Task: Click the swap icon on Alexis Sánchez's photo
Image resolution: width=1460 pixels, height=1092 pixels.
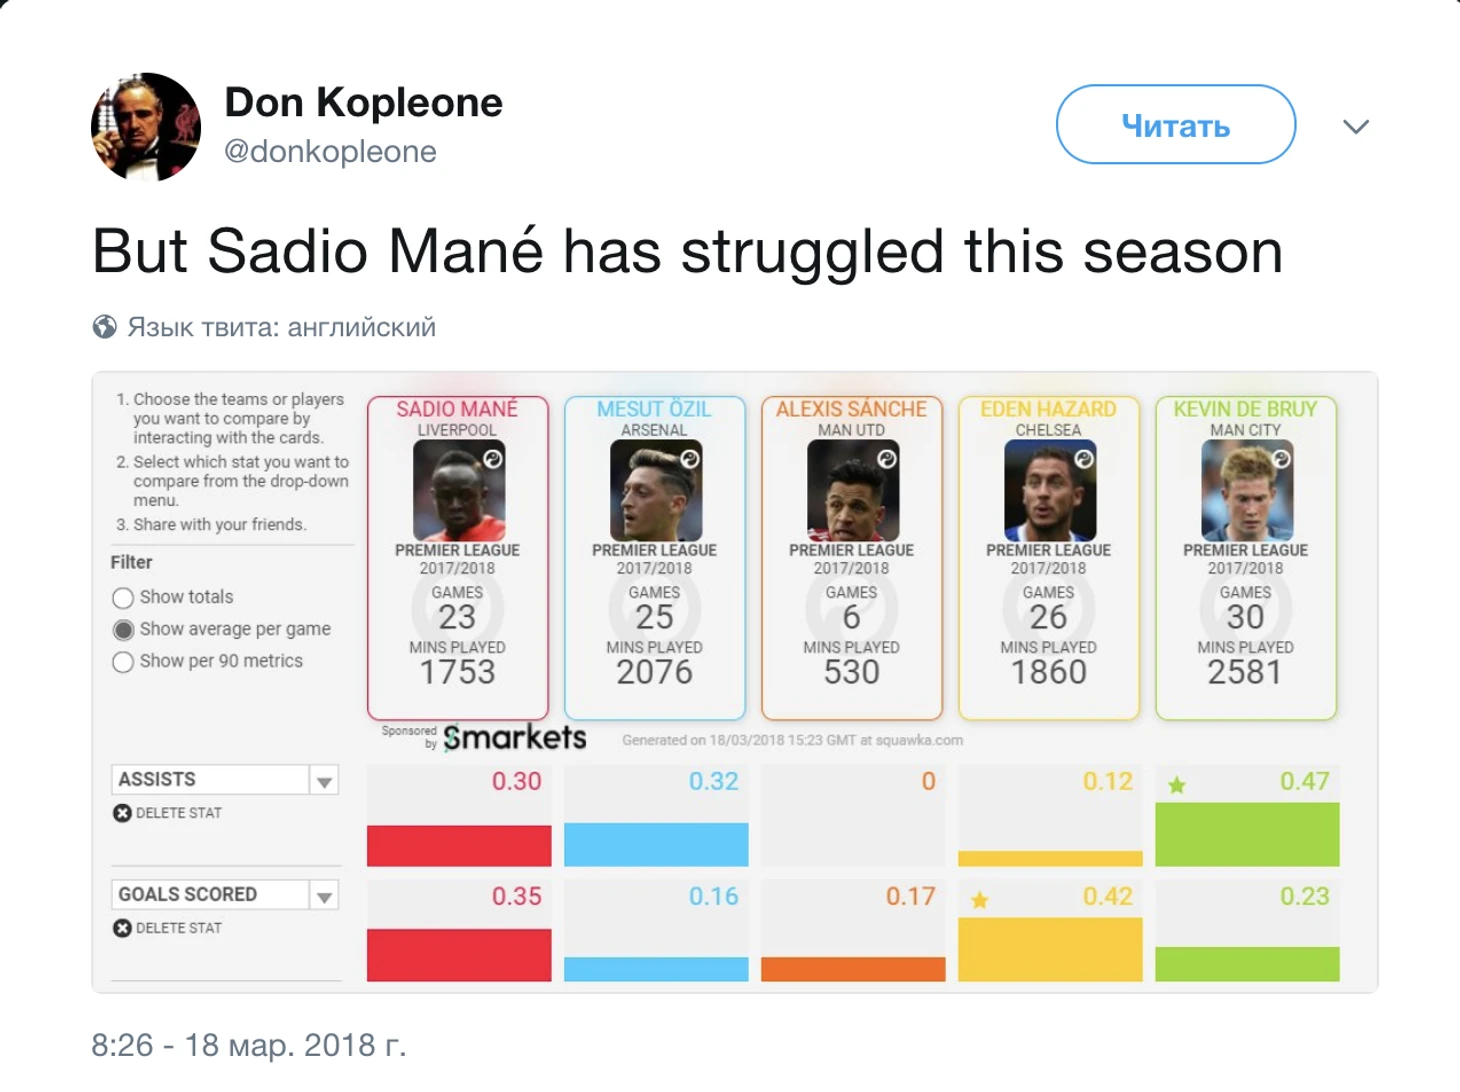Action: point(886,459)
